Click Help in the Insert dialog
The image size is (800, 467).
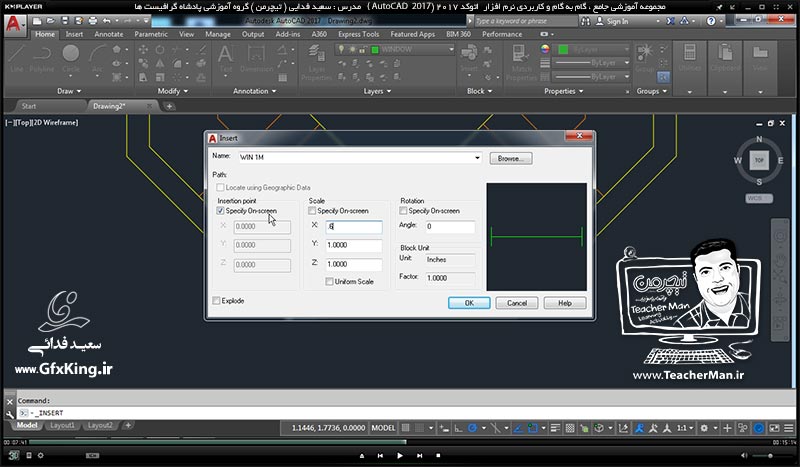(x=565, y=303)
